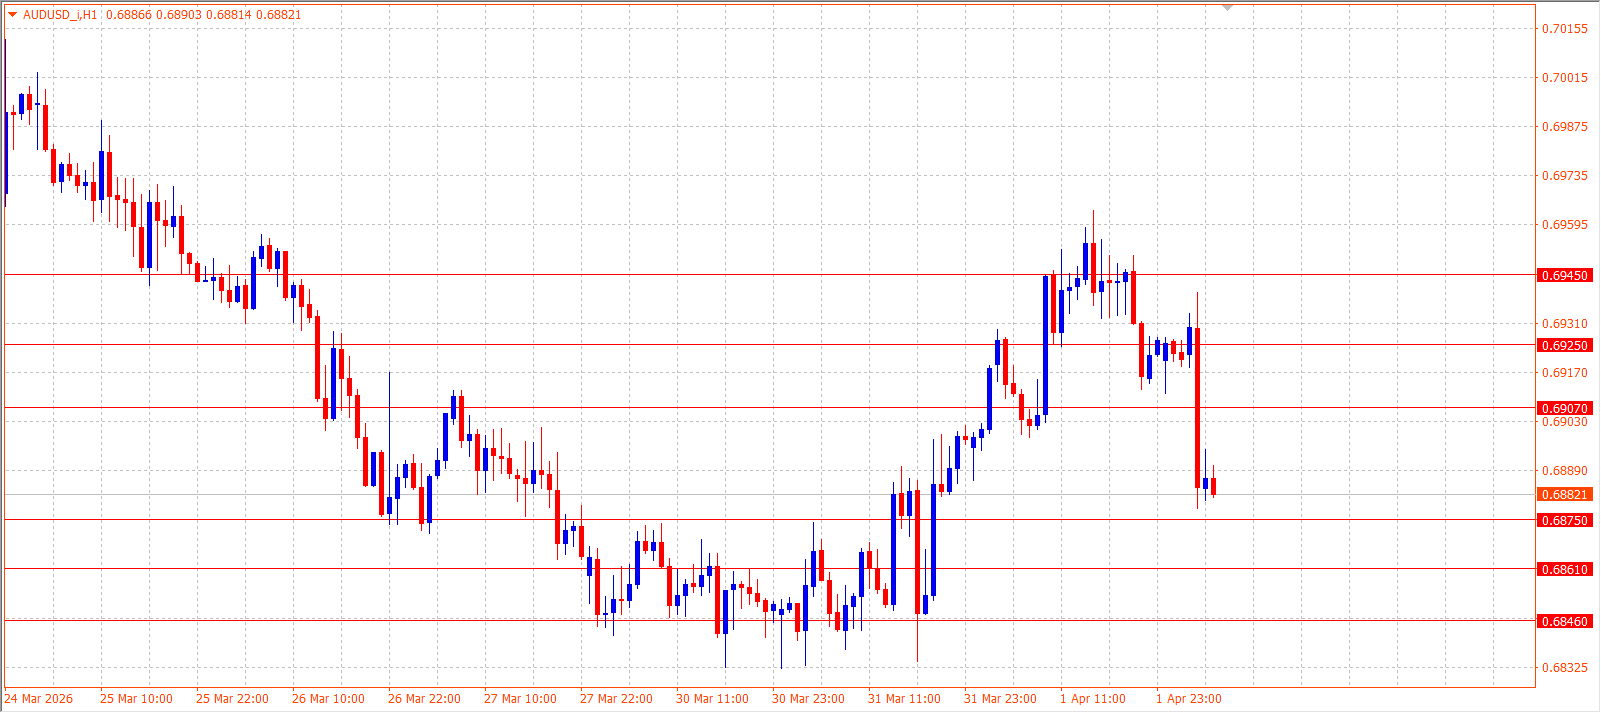Click the 26 Mar 22:00 time label
The height and width of the screenshot is (713, 1601).
point(424,699)
